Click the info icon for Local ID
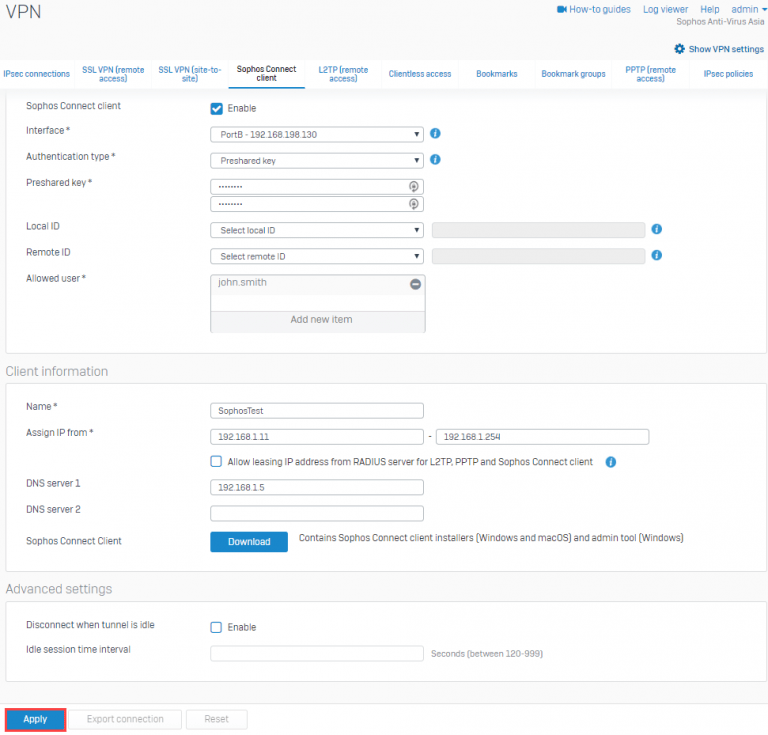Image resolution: width=768 pixels, height=735 pixels. (657, 229)
